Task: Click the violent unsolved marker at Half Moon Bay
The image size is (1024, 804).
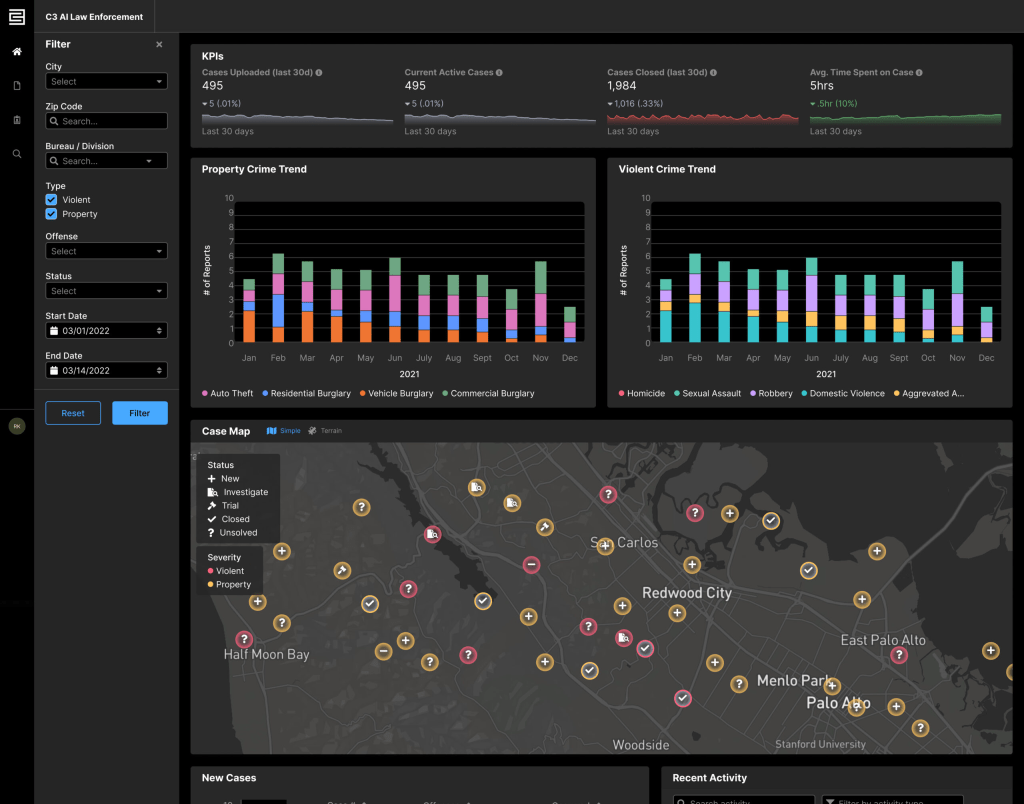Action: (x=243, y=639)
